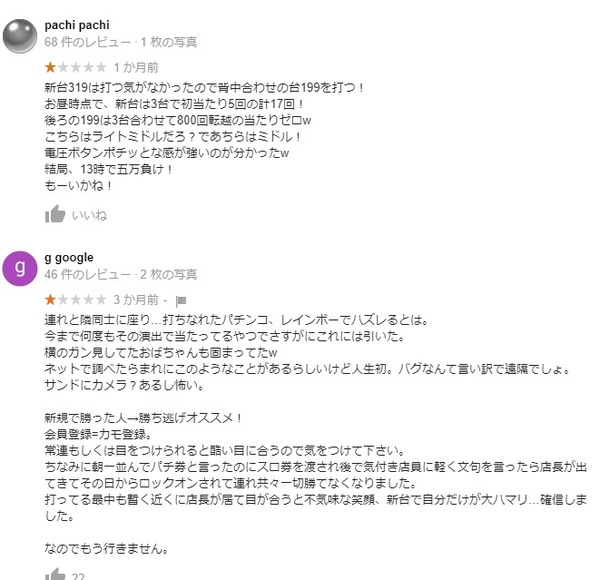Click the '1 か月前' timestamp

(x=136, y=67)
